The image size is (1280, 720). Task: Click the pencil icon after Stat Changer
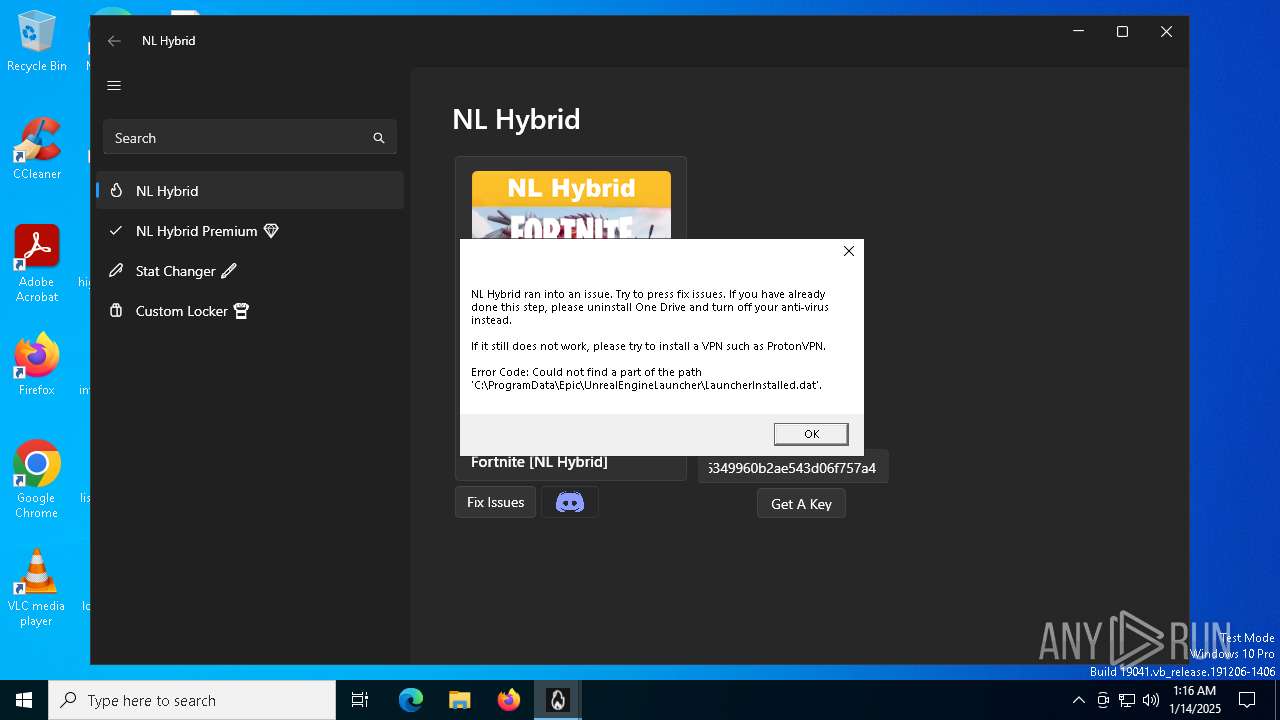click(229, 271)
